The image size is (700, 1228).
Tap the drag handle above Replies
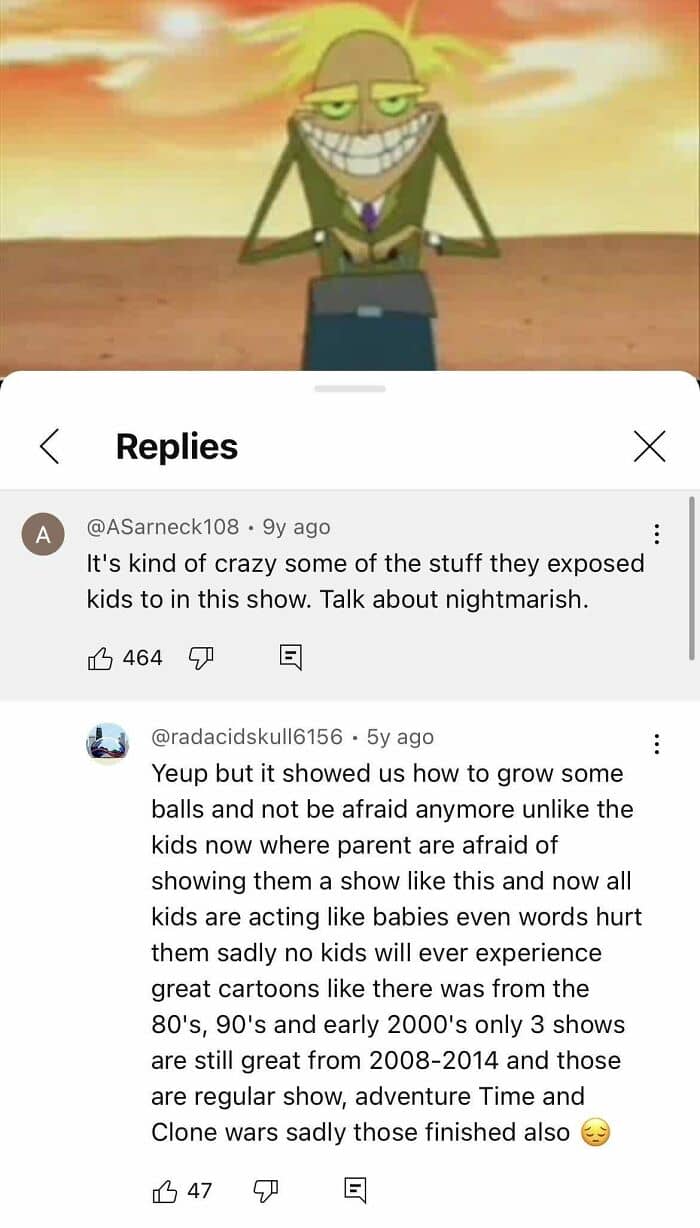[x=349, y=388]
